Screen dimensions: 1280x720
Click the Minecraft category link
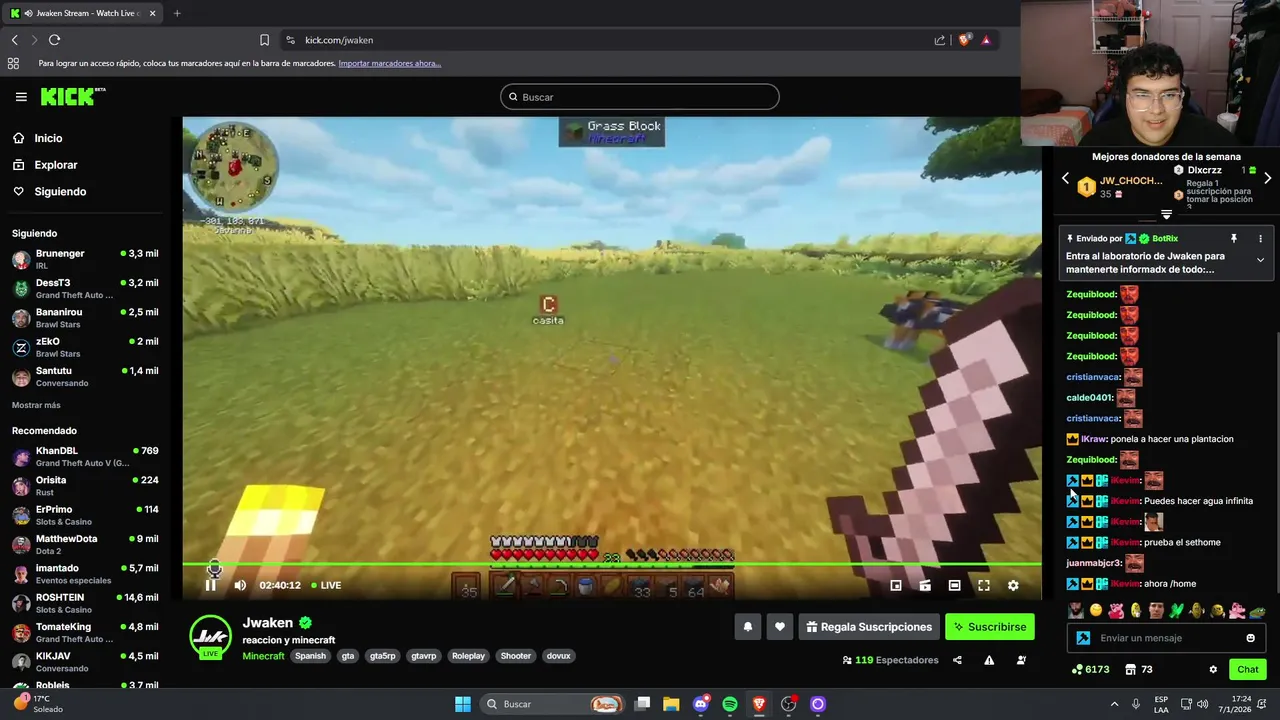263,656
